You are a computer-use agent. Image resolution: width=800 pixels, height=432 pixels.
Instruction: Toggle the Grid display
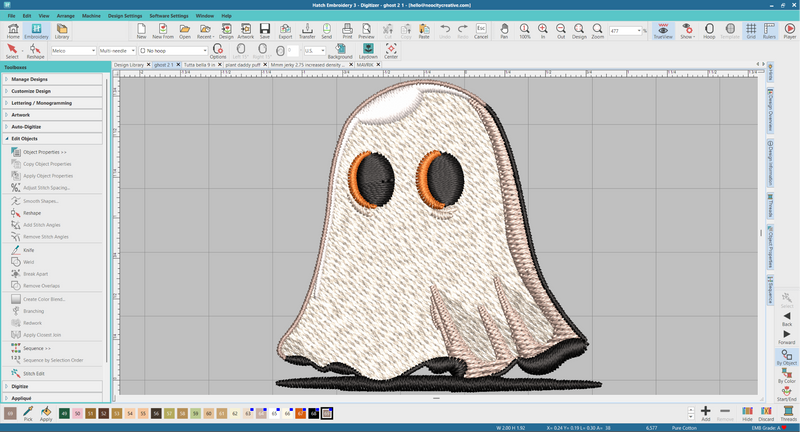click(x=751, y=31)
